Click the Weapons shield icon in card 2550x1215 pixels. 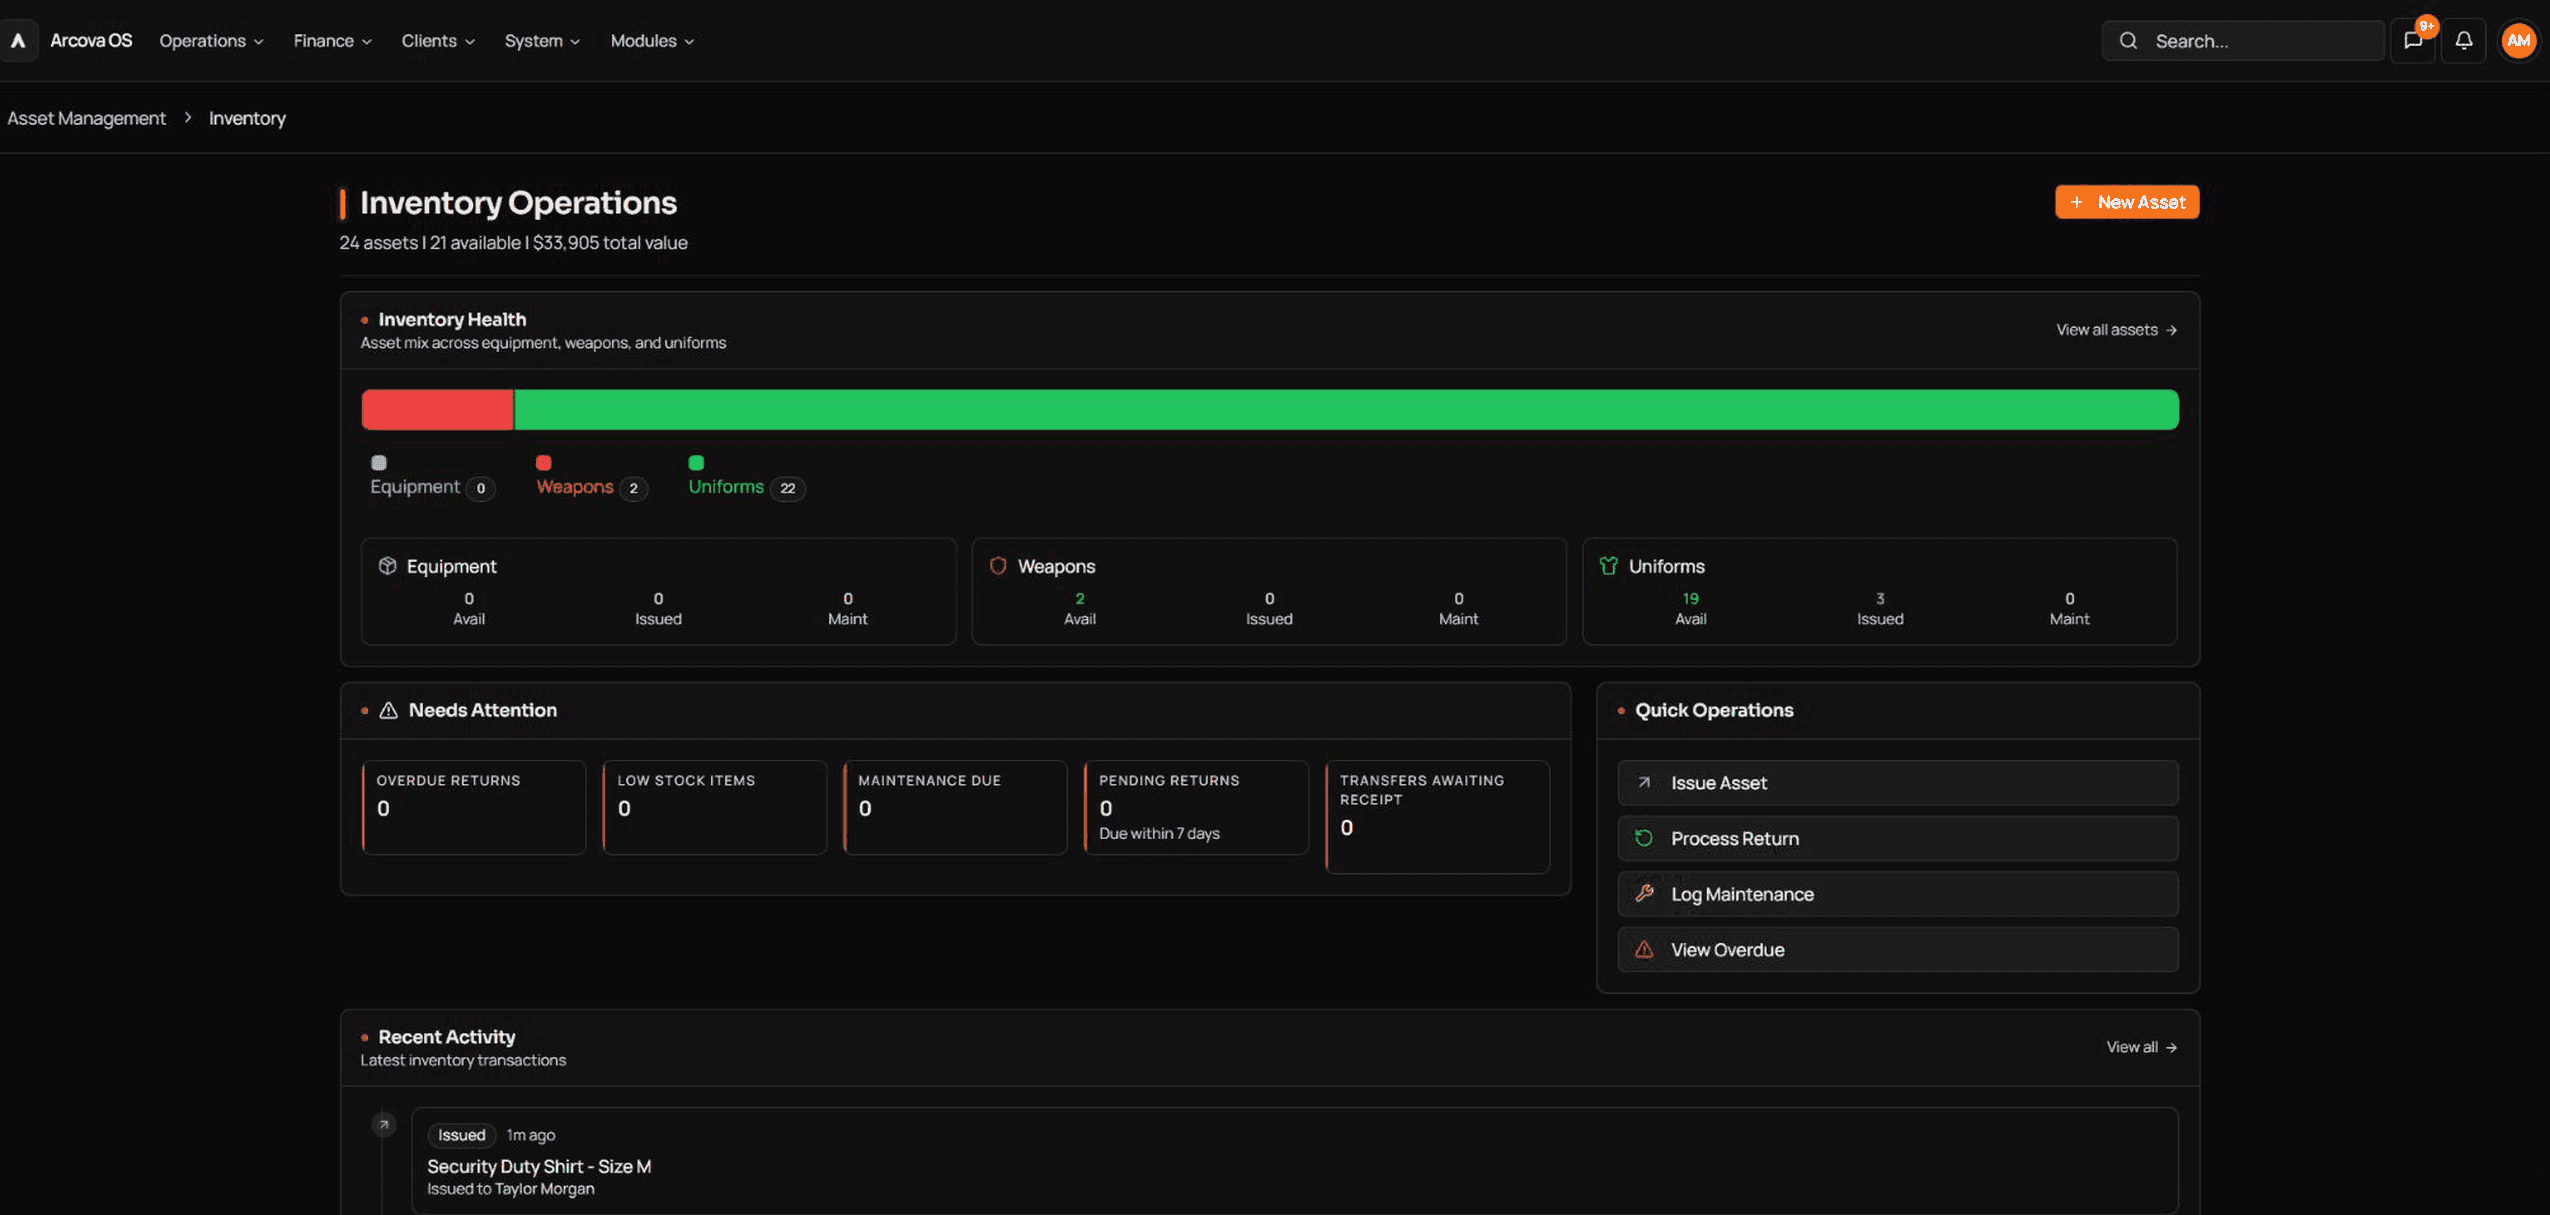tap(997, 566)
